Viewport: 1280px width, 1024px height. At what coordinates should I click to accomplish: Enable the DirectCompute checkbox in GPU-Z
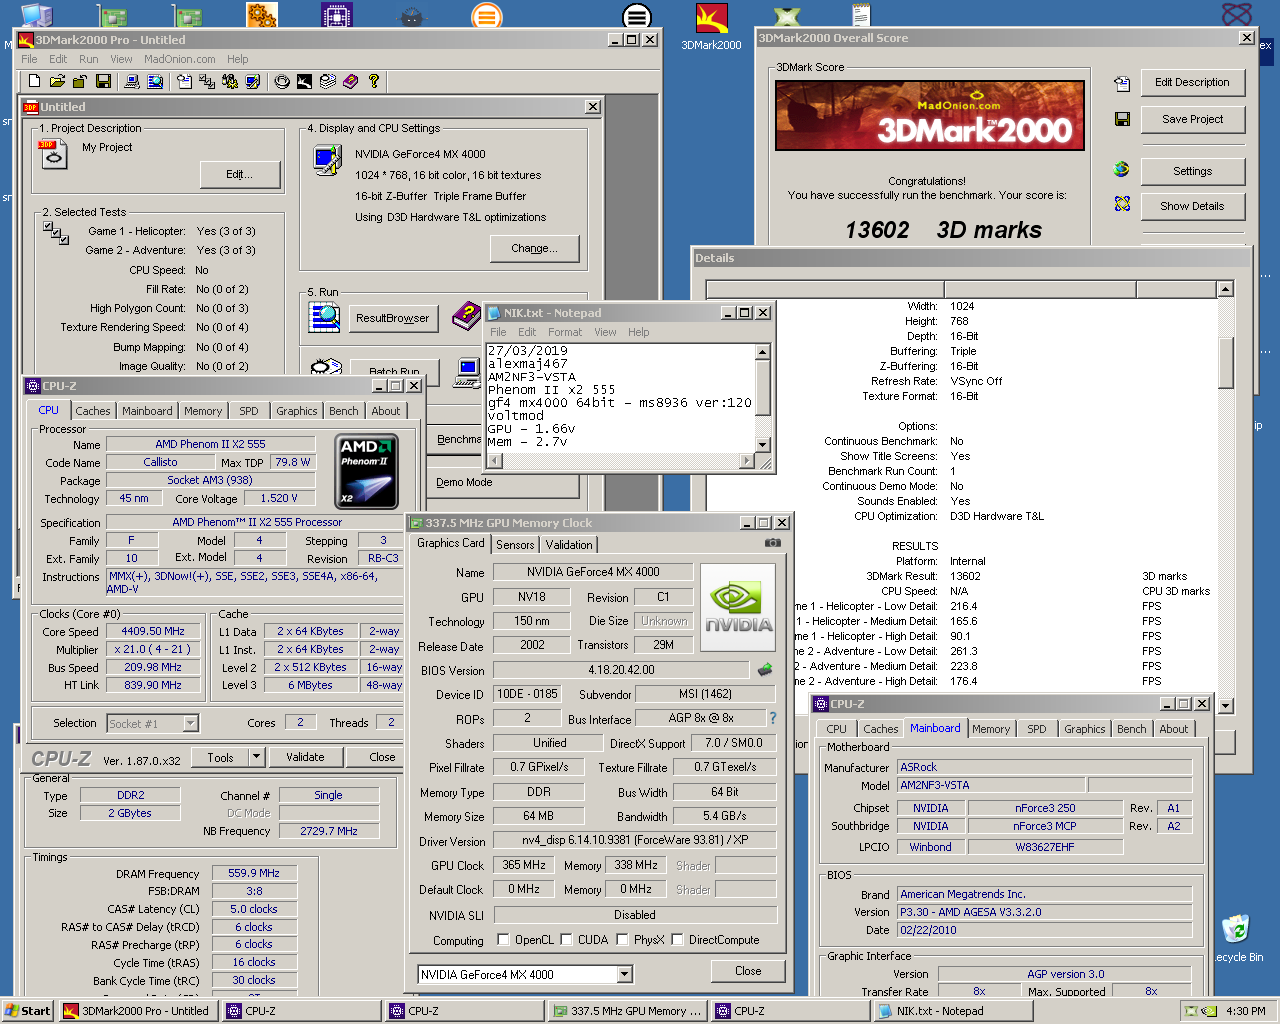pyautogui.click(x=677, y=939)
